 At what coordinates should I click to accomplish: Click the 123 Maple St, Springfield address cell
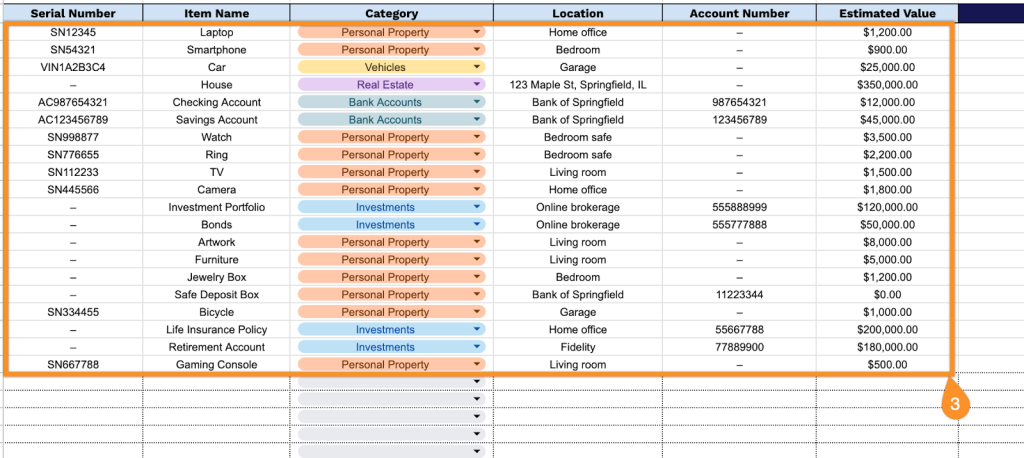pos(577,85)
